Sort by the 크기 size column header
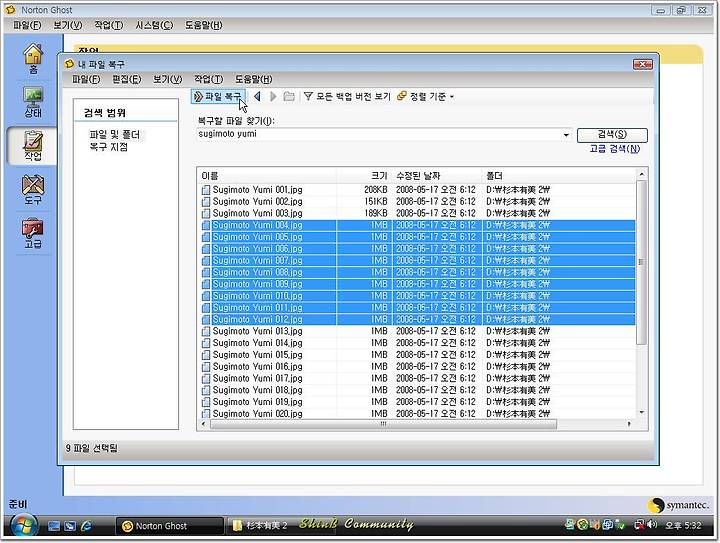This screenshot has width=720, height=543. click(364, 176)
